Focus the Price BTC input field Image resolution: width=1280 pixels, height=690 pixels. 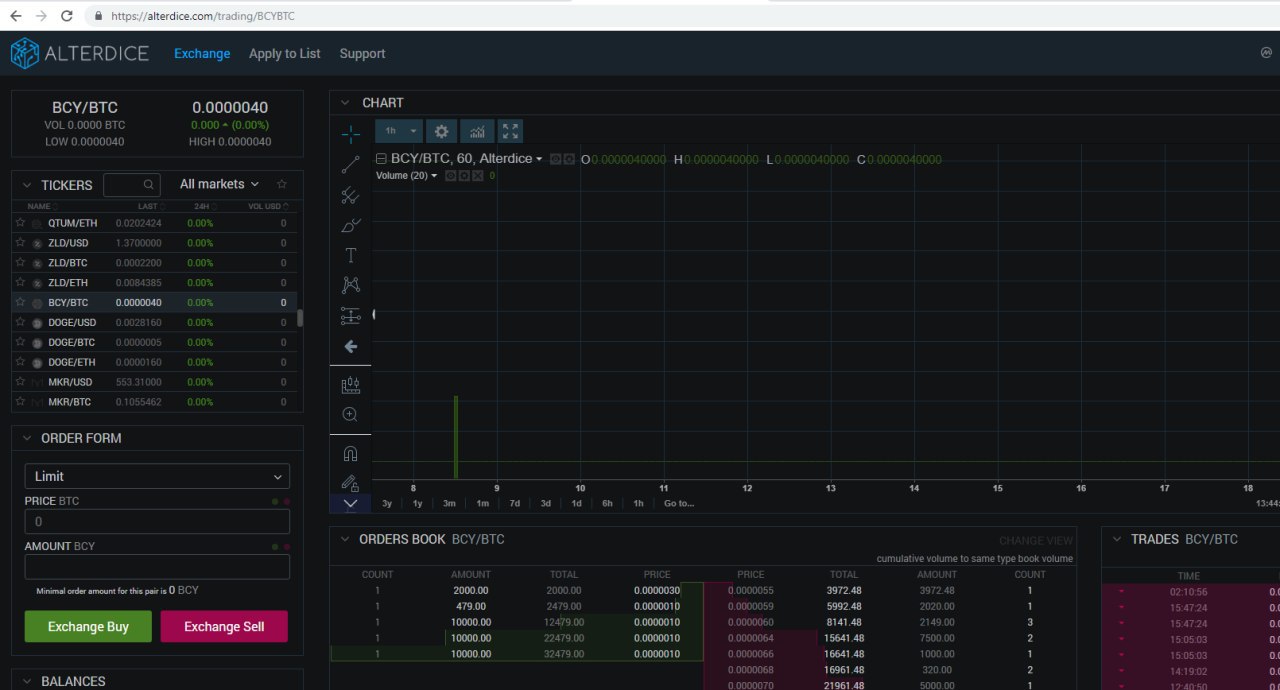coord(157,521)
